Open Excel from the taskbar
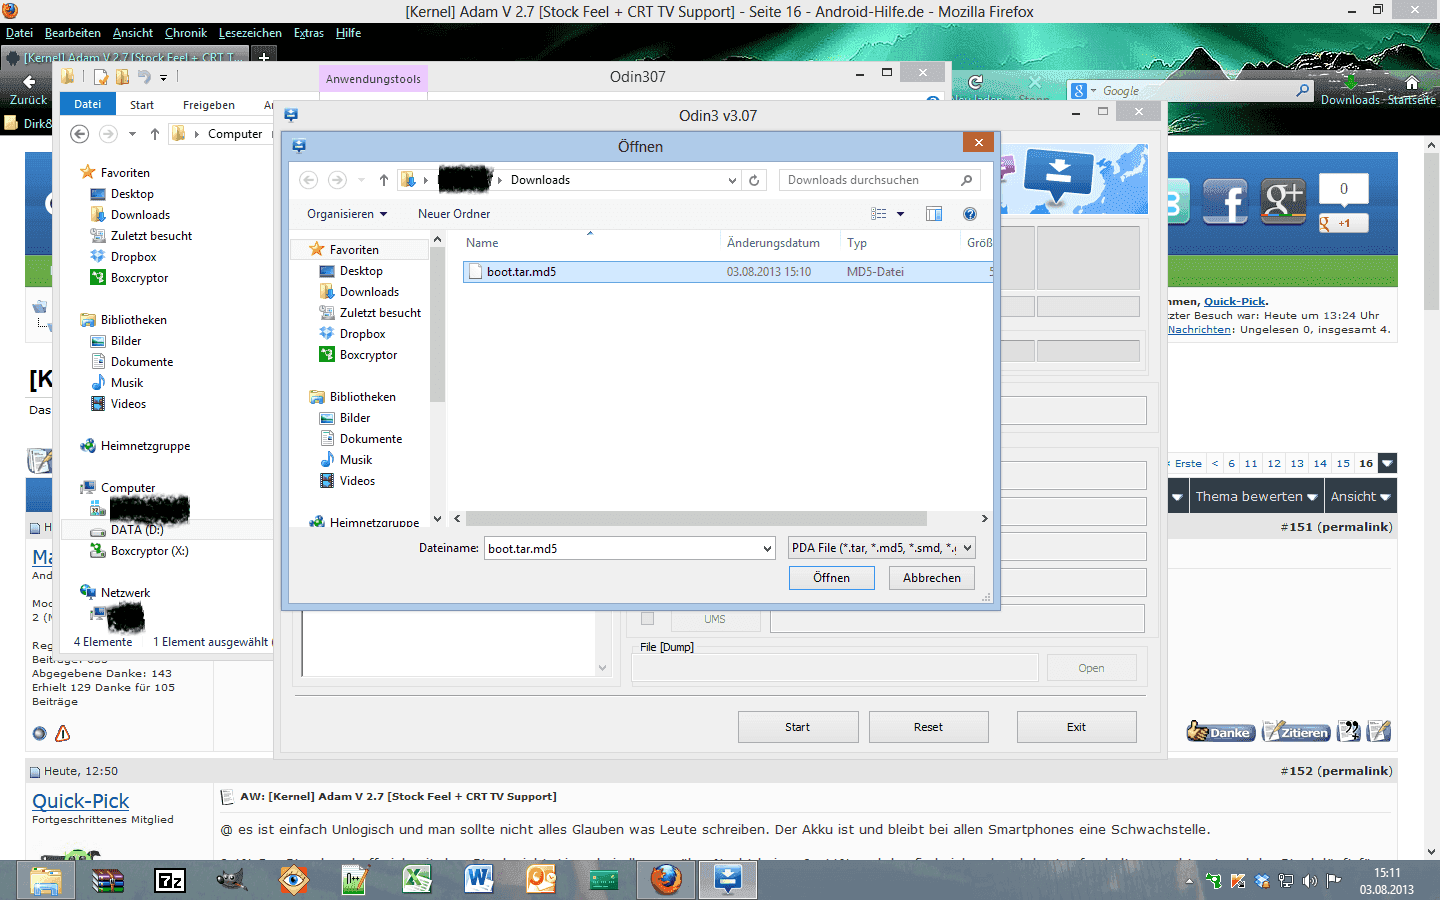The height and width of the screenshot is (900, 1440). point(417,880)
